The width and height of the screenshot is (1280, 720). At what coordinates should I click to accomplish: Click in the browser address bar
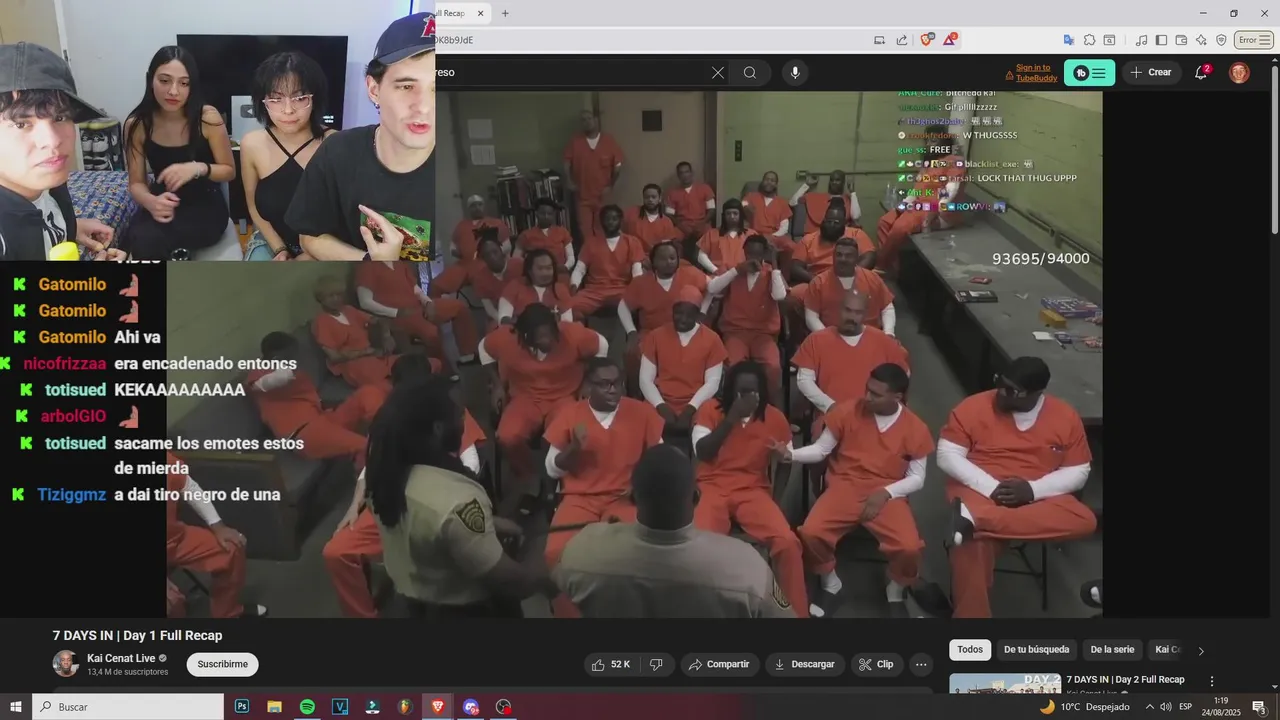pos(650,40)
